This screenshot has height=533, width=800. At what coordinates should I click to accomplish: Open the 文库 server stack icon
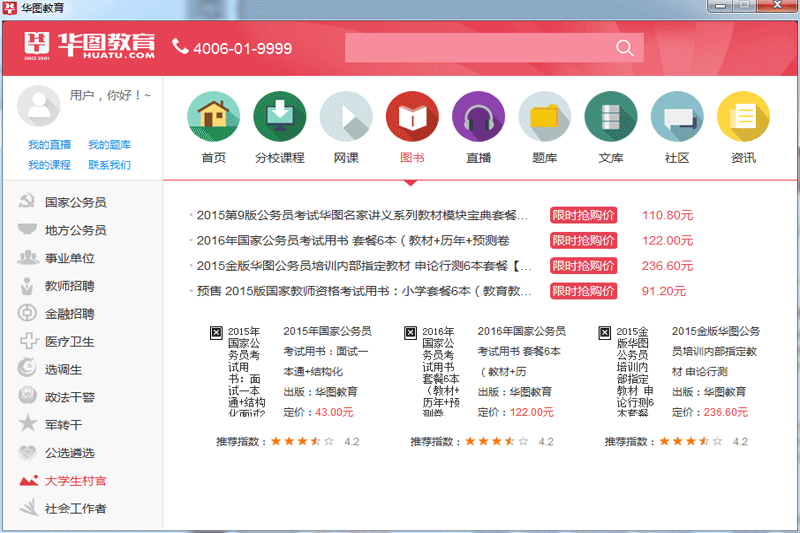coord(611,116)
